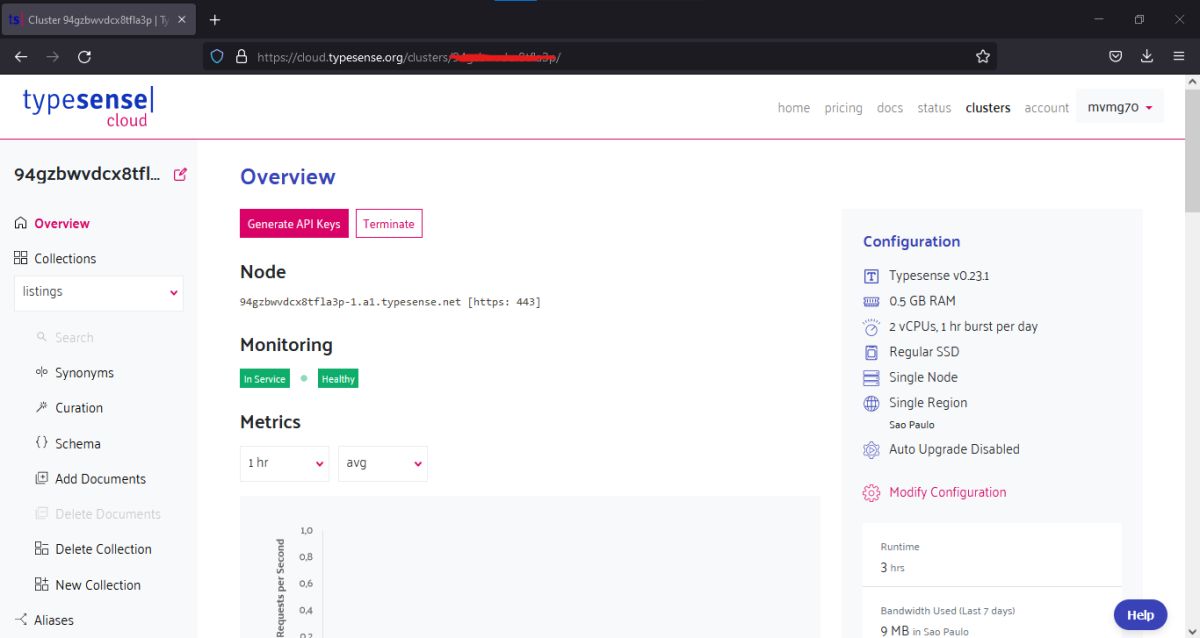
Task: Click the site security lock icon
Action: [240, 57]
